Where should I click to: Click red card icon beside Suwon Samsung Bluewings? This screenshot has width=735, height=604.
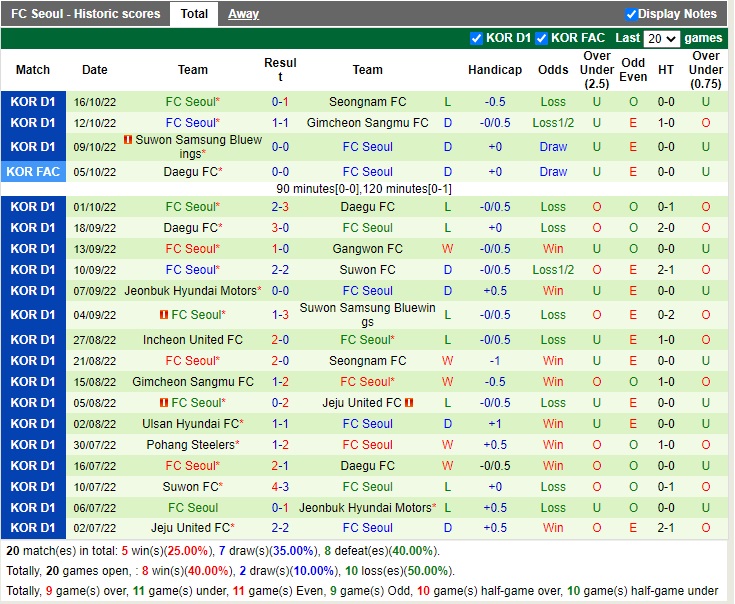tap(128, 140)
